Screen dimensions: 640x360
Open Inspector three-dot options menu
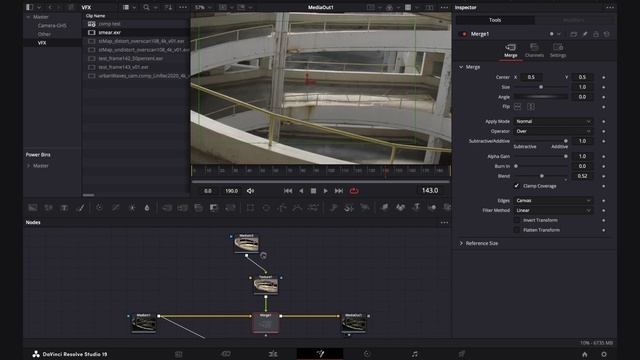[x=610, y=7]
